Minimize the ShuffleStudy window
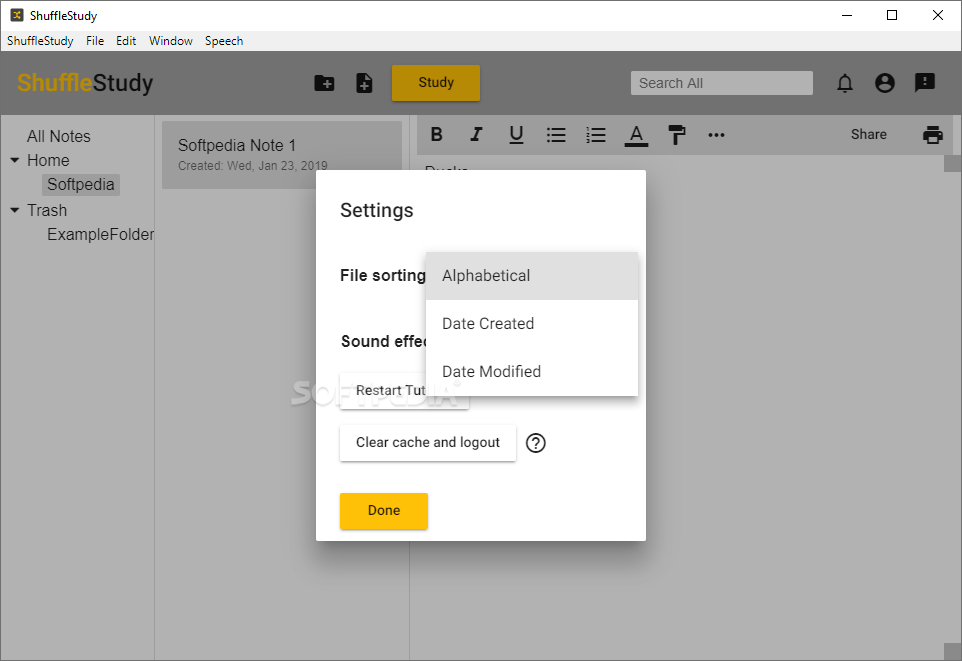Viewport: 962px width, 661px height. click(847, 15)
